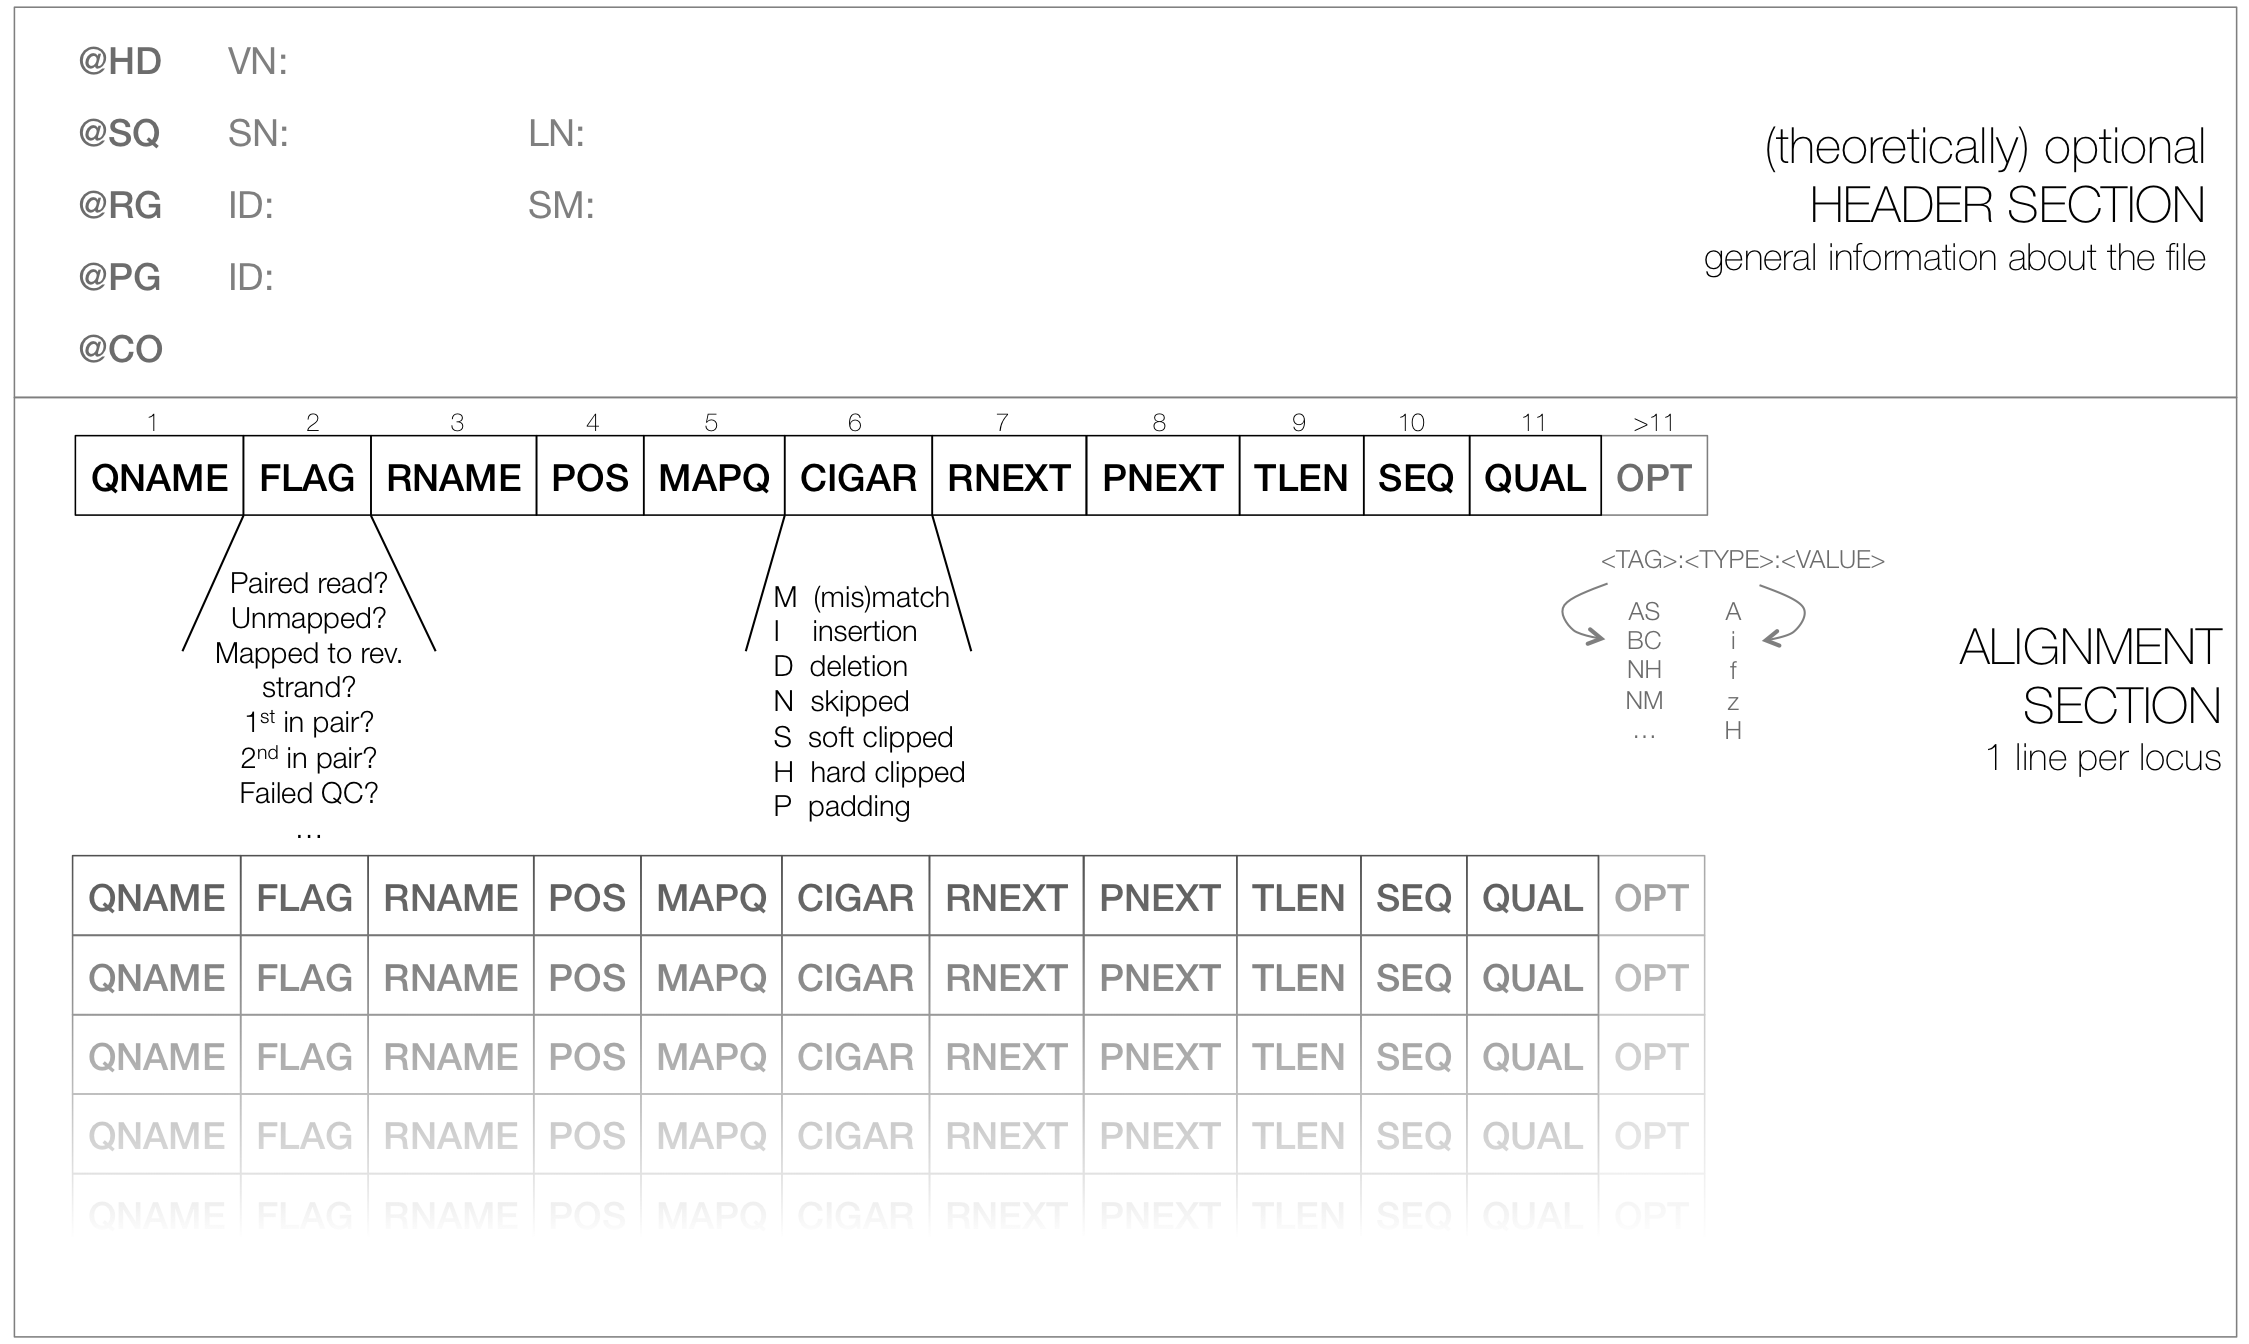The height and width of the screenshot is (1344, 2249).
Task: Select the @SQ header record label
Action: coord(120,134)
